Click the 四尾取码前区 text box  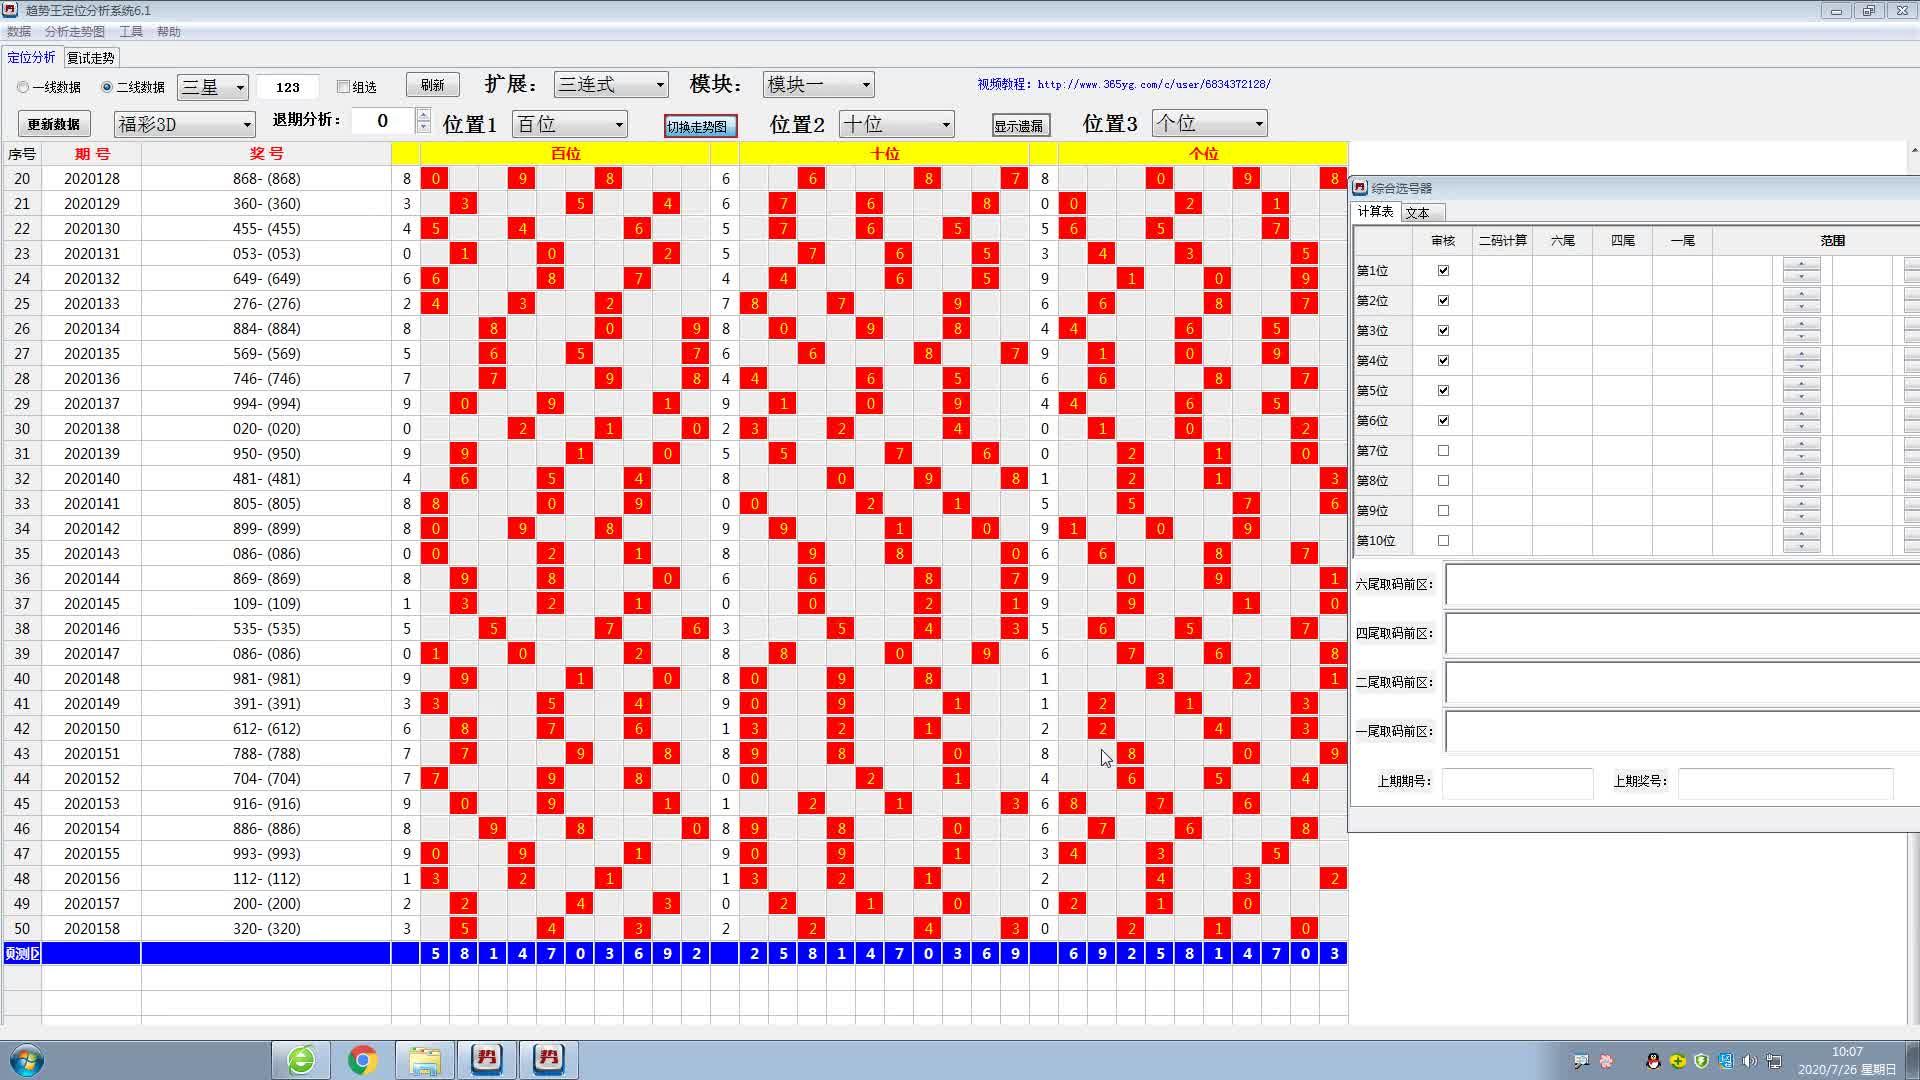point(1682,634)
